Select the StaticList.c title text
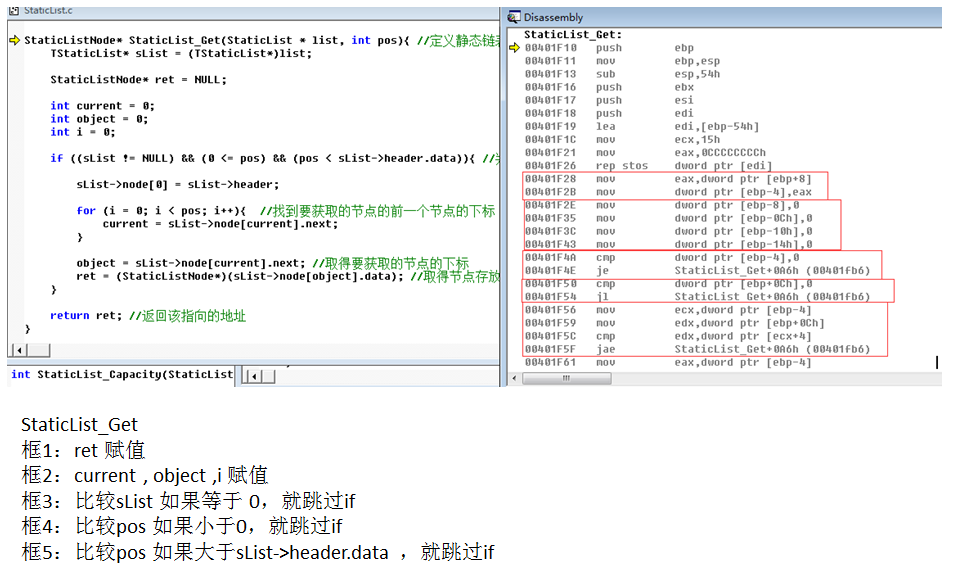961x584 pixels. pos(48,10)
